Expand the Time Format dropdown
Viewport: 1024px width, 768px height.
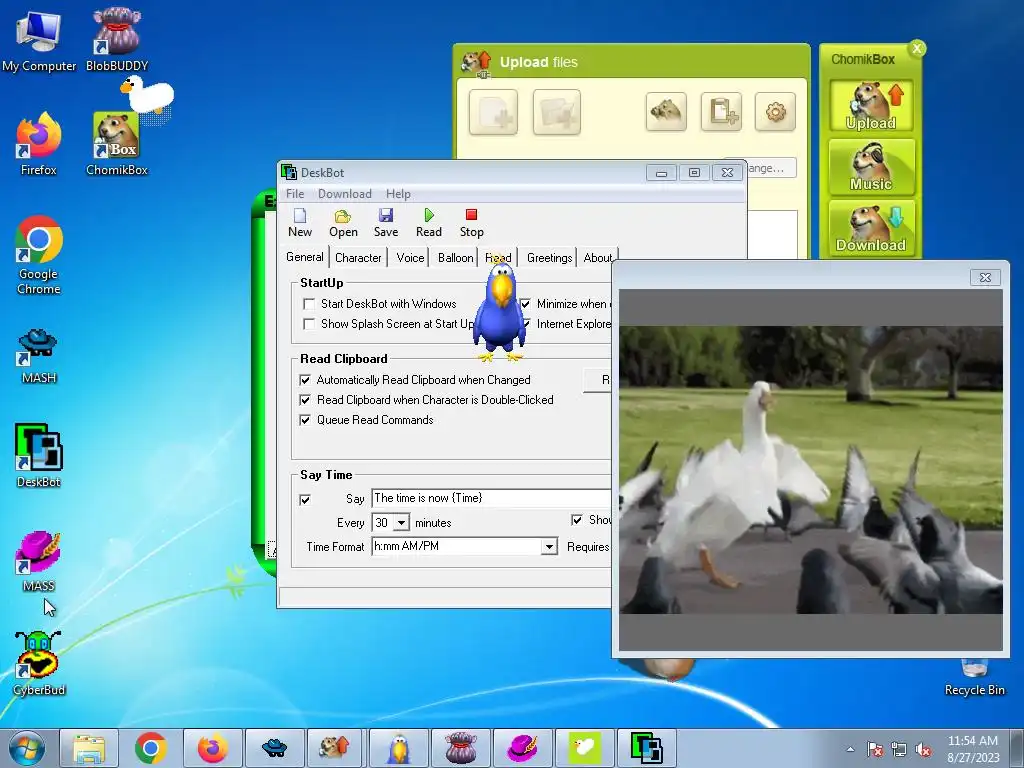(x=549, y=547)
